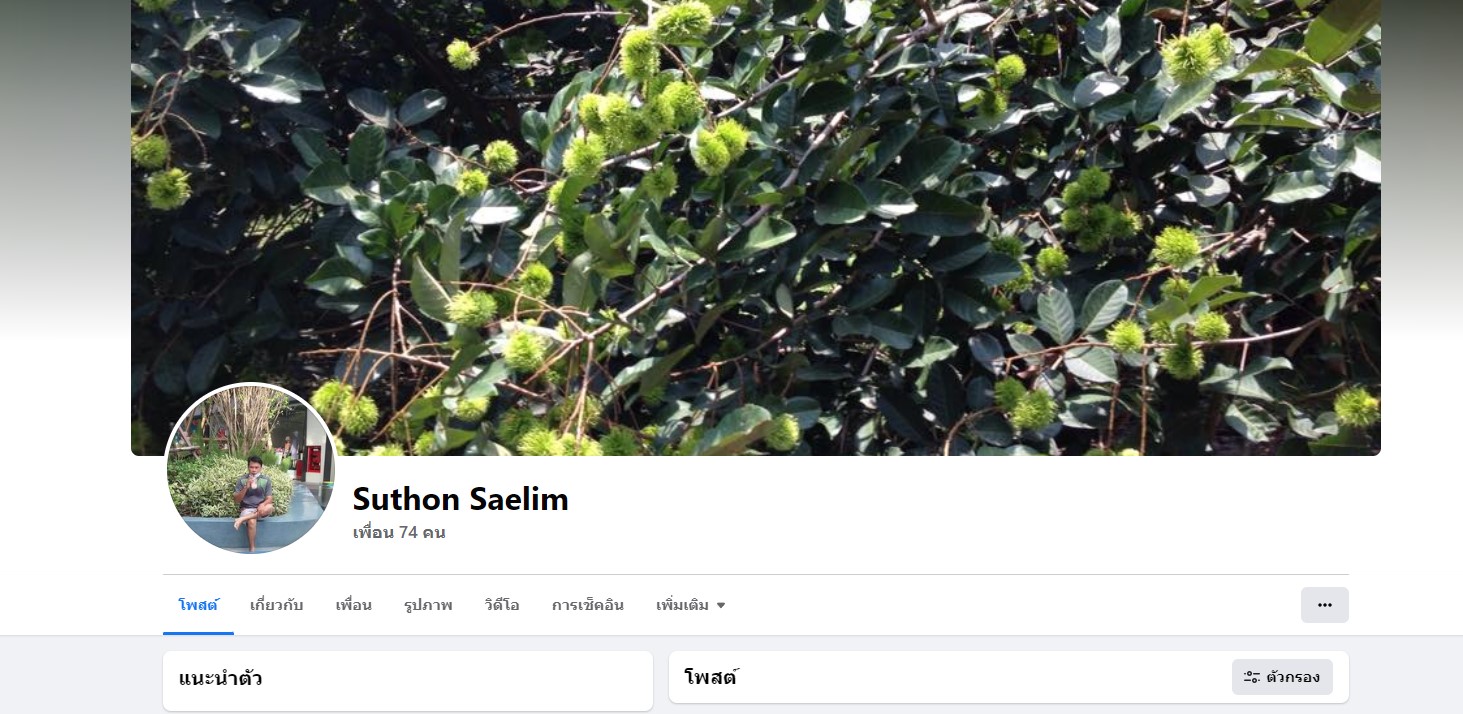Switch to the เกี่ยวกับ tab
This screenshot has width=1463, height=714.
(277, 605)
